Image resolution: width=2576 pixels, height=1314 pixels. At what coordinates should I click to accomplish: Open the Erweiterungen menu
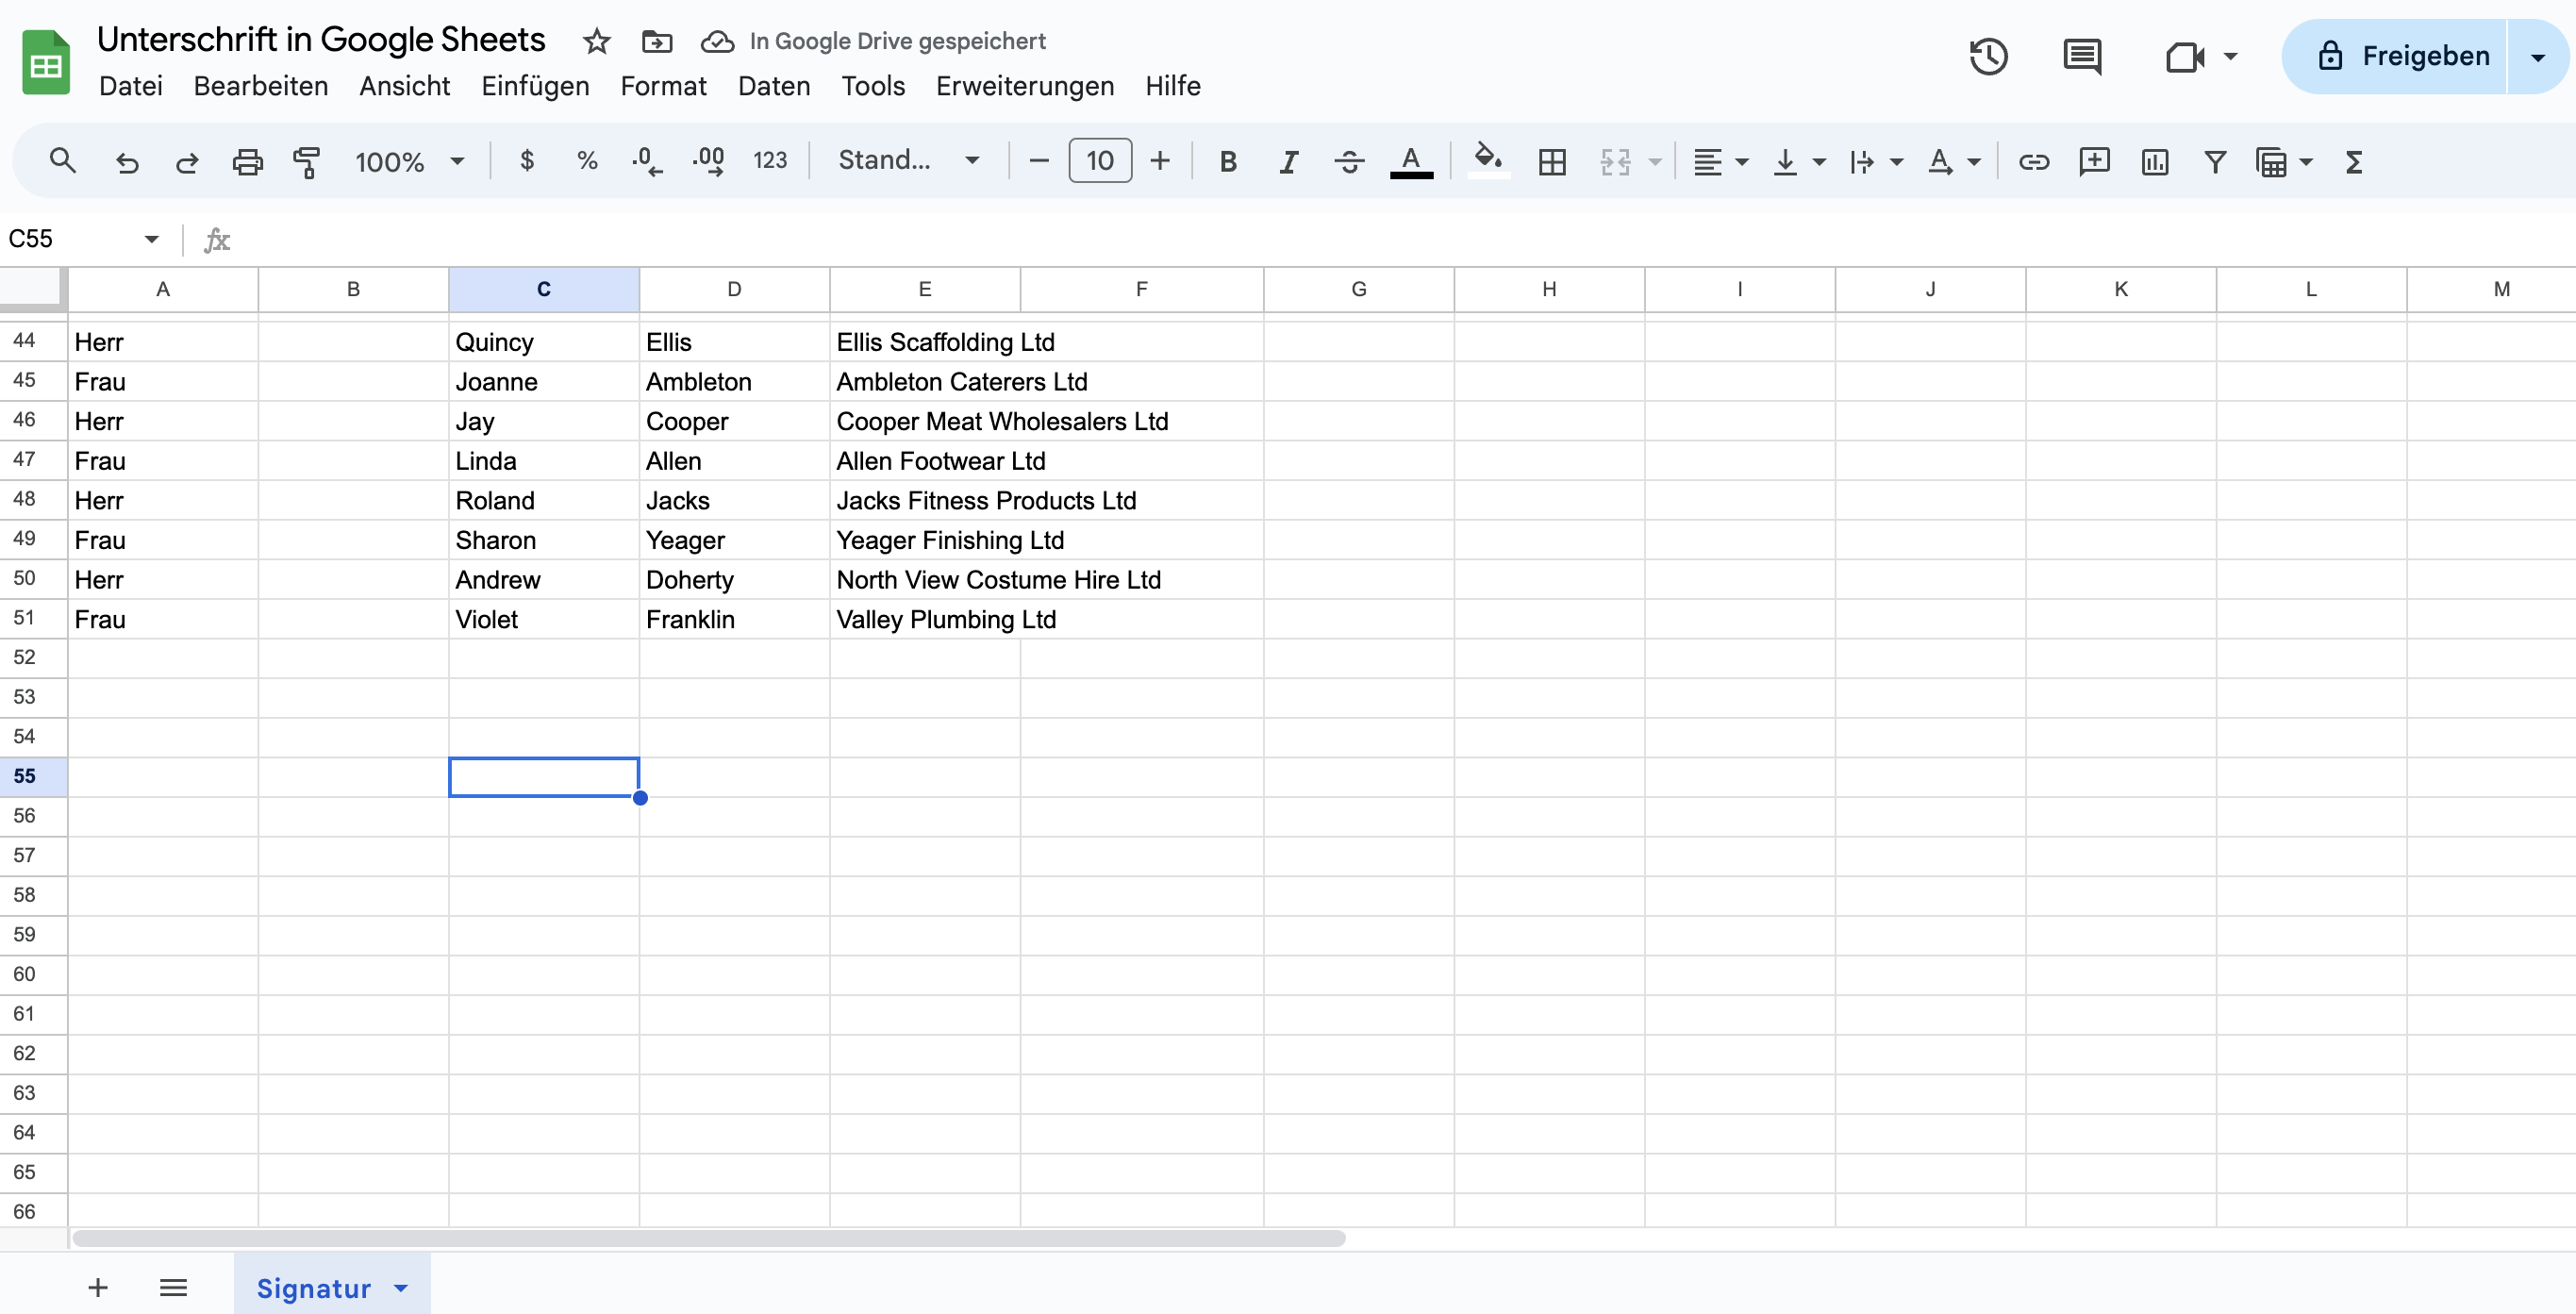tap(1025, 86)
